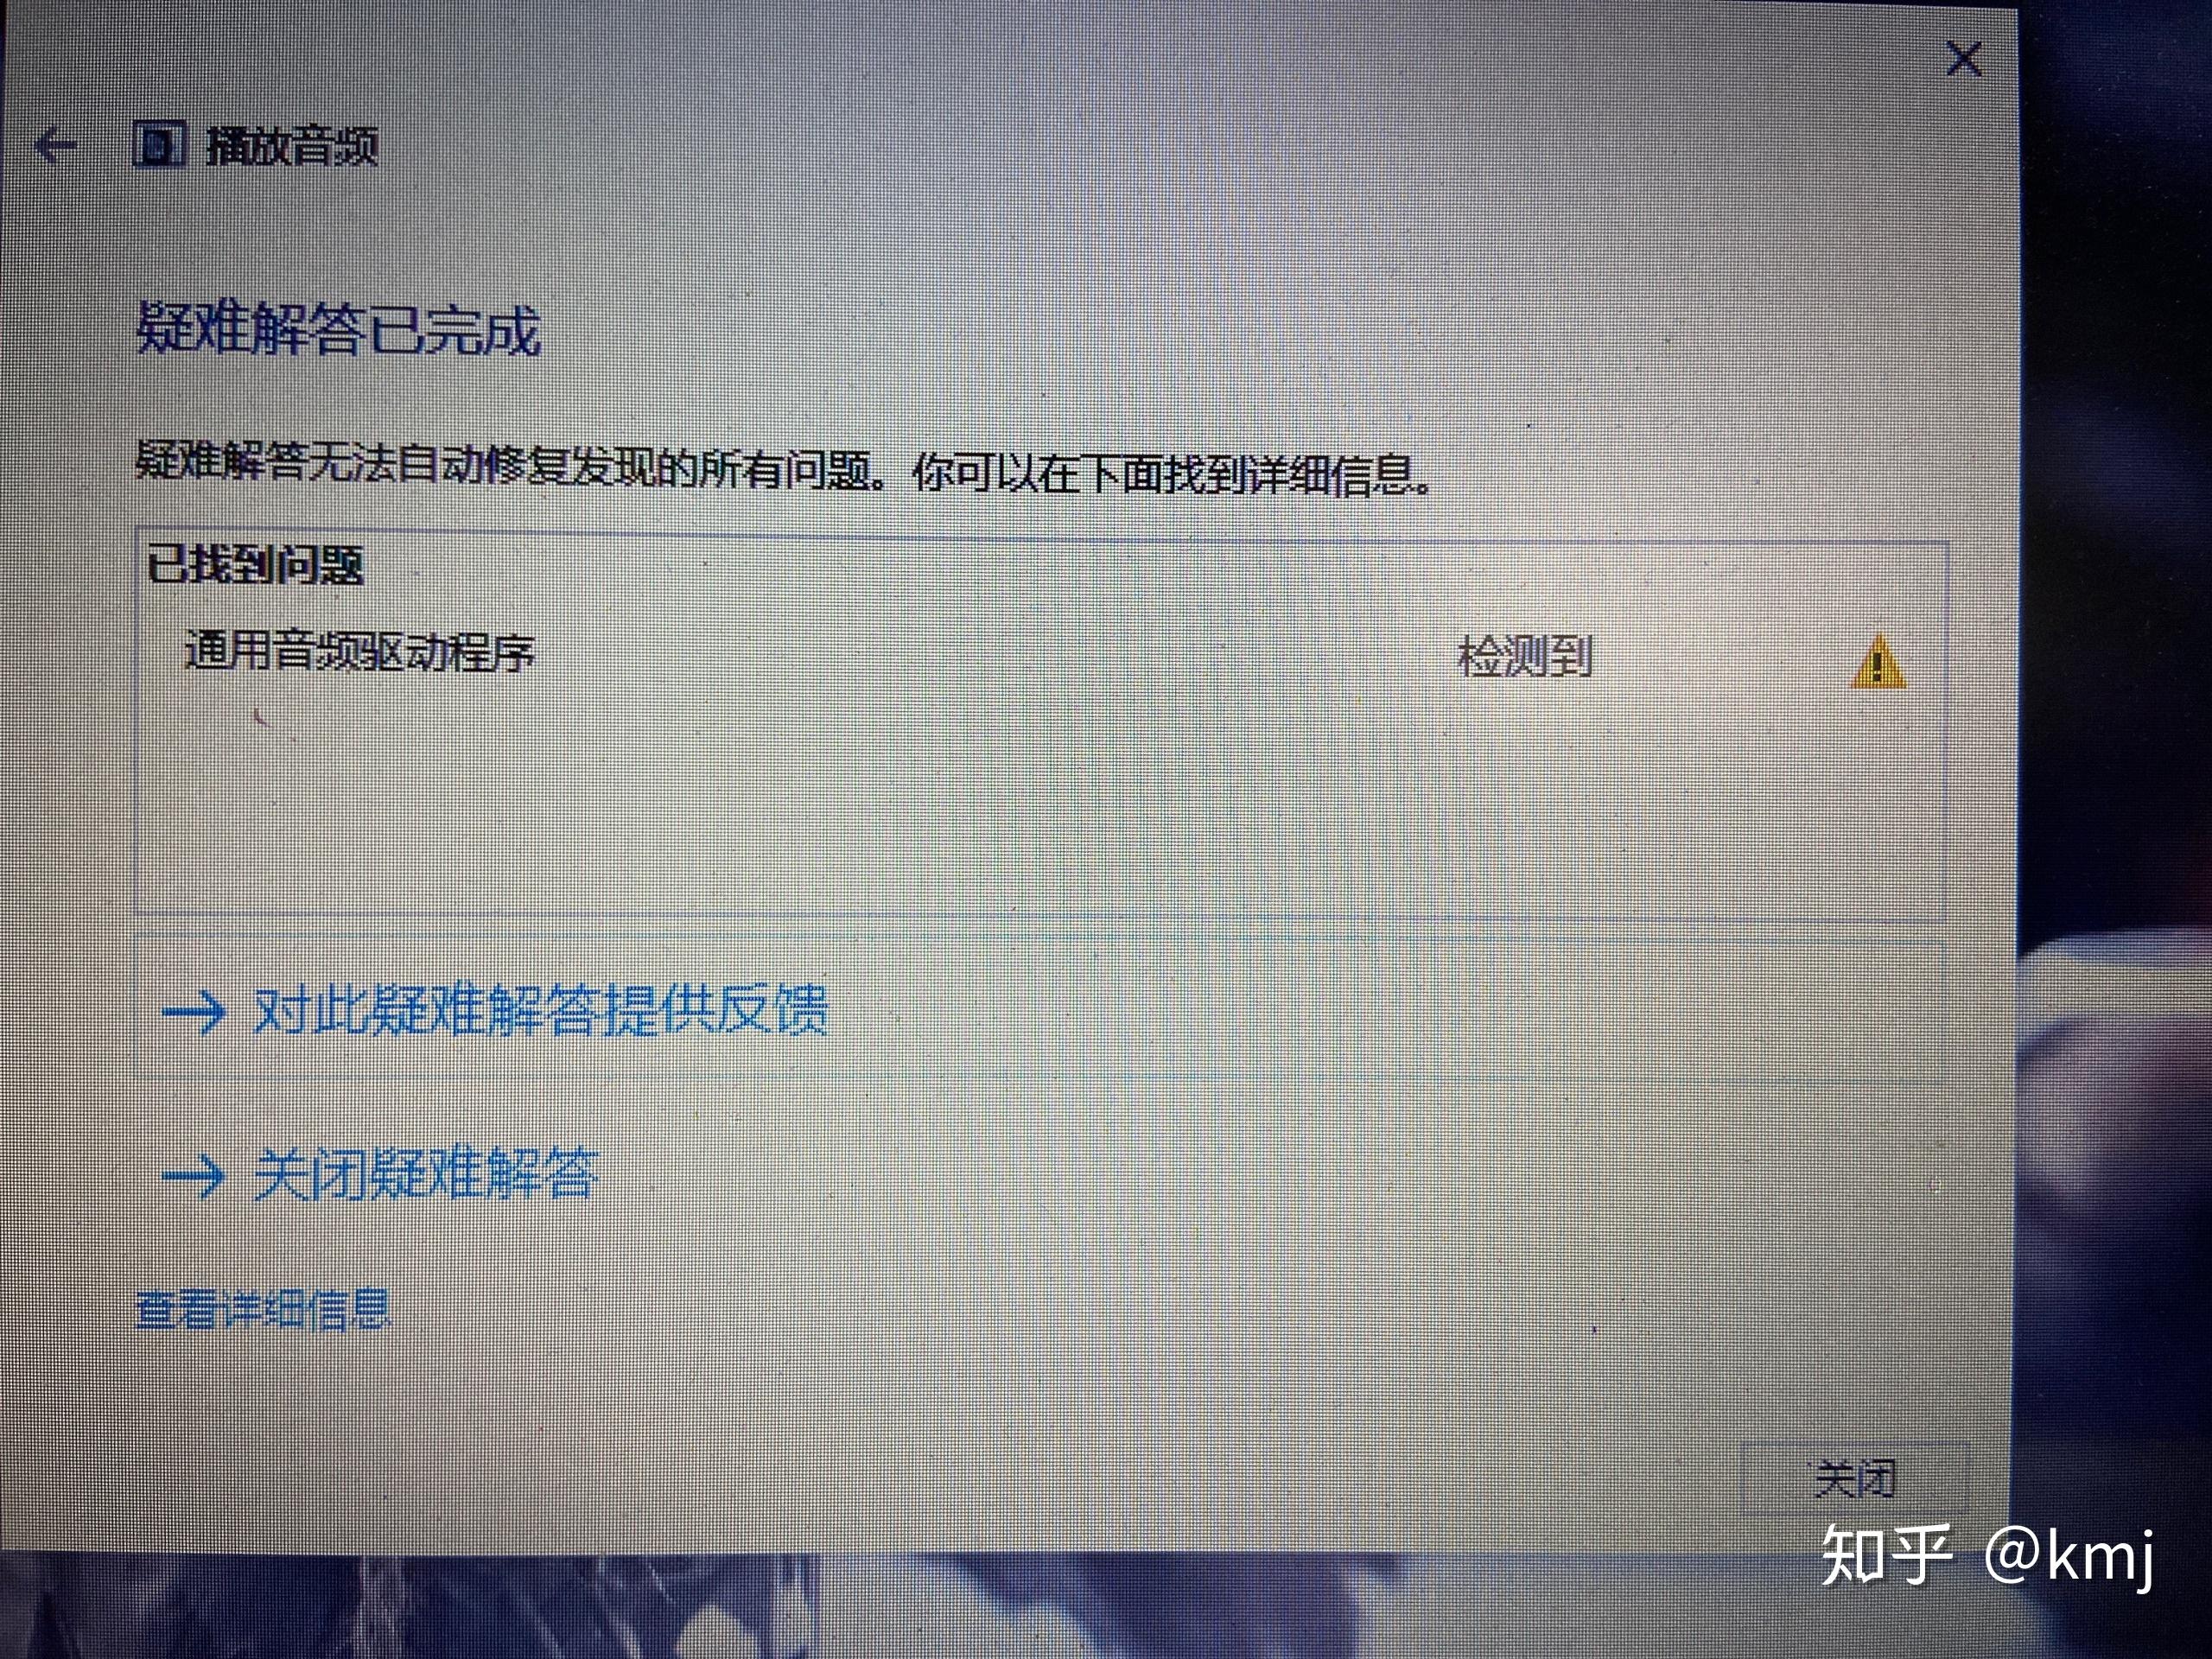Screen dimensions: 2212x1659
Task: Click empty area inside the problems list box
Action: click(x=1040, y=810)
